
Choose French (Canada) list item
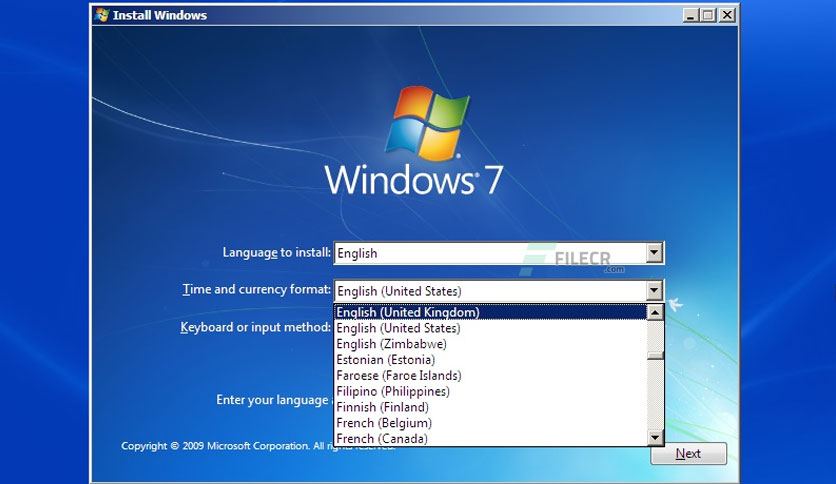point(491,439)
